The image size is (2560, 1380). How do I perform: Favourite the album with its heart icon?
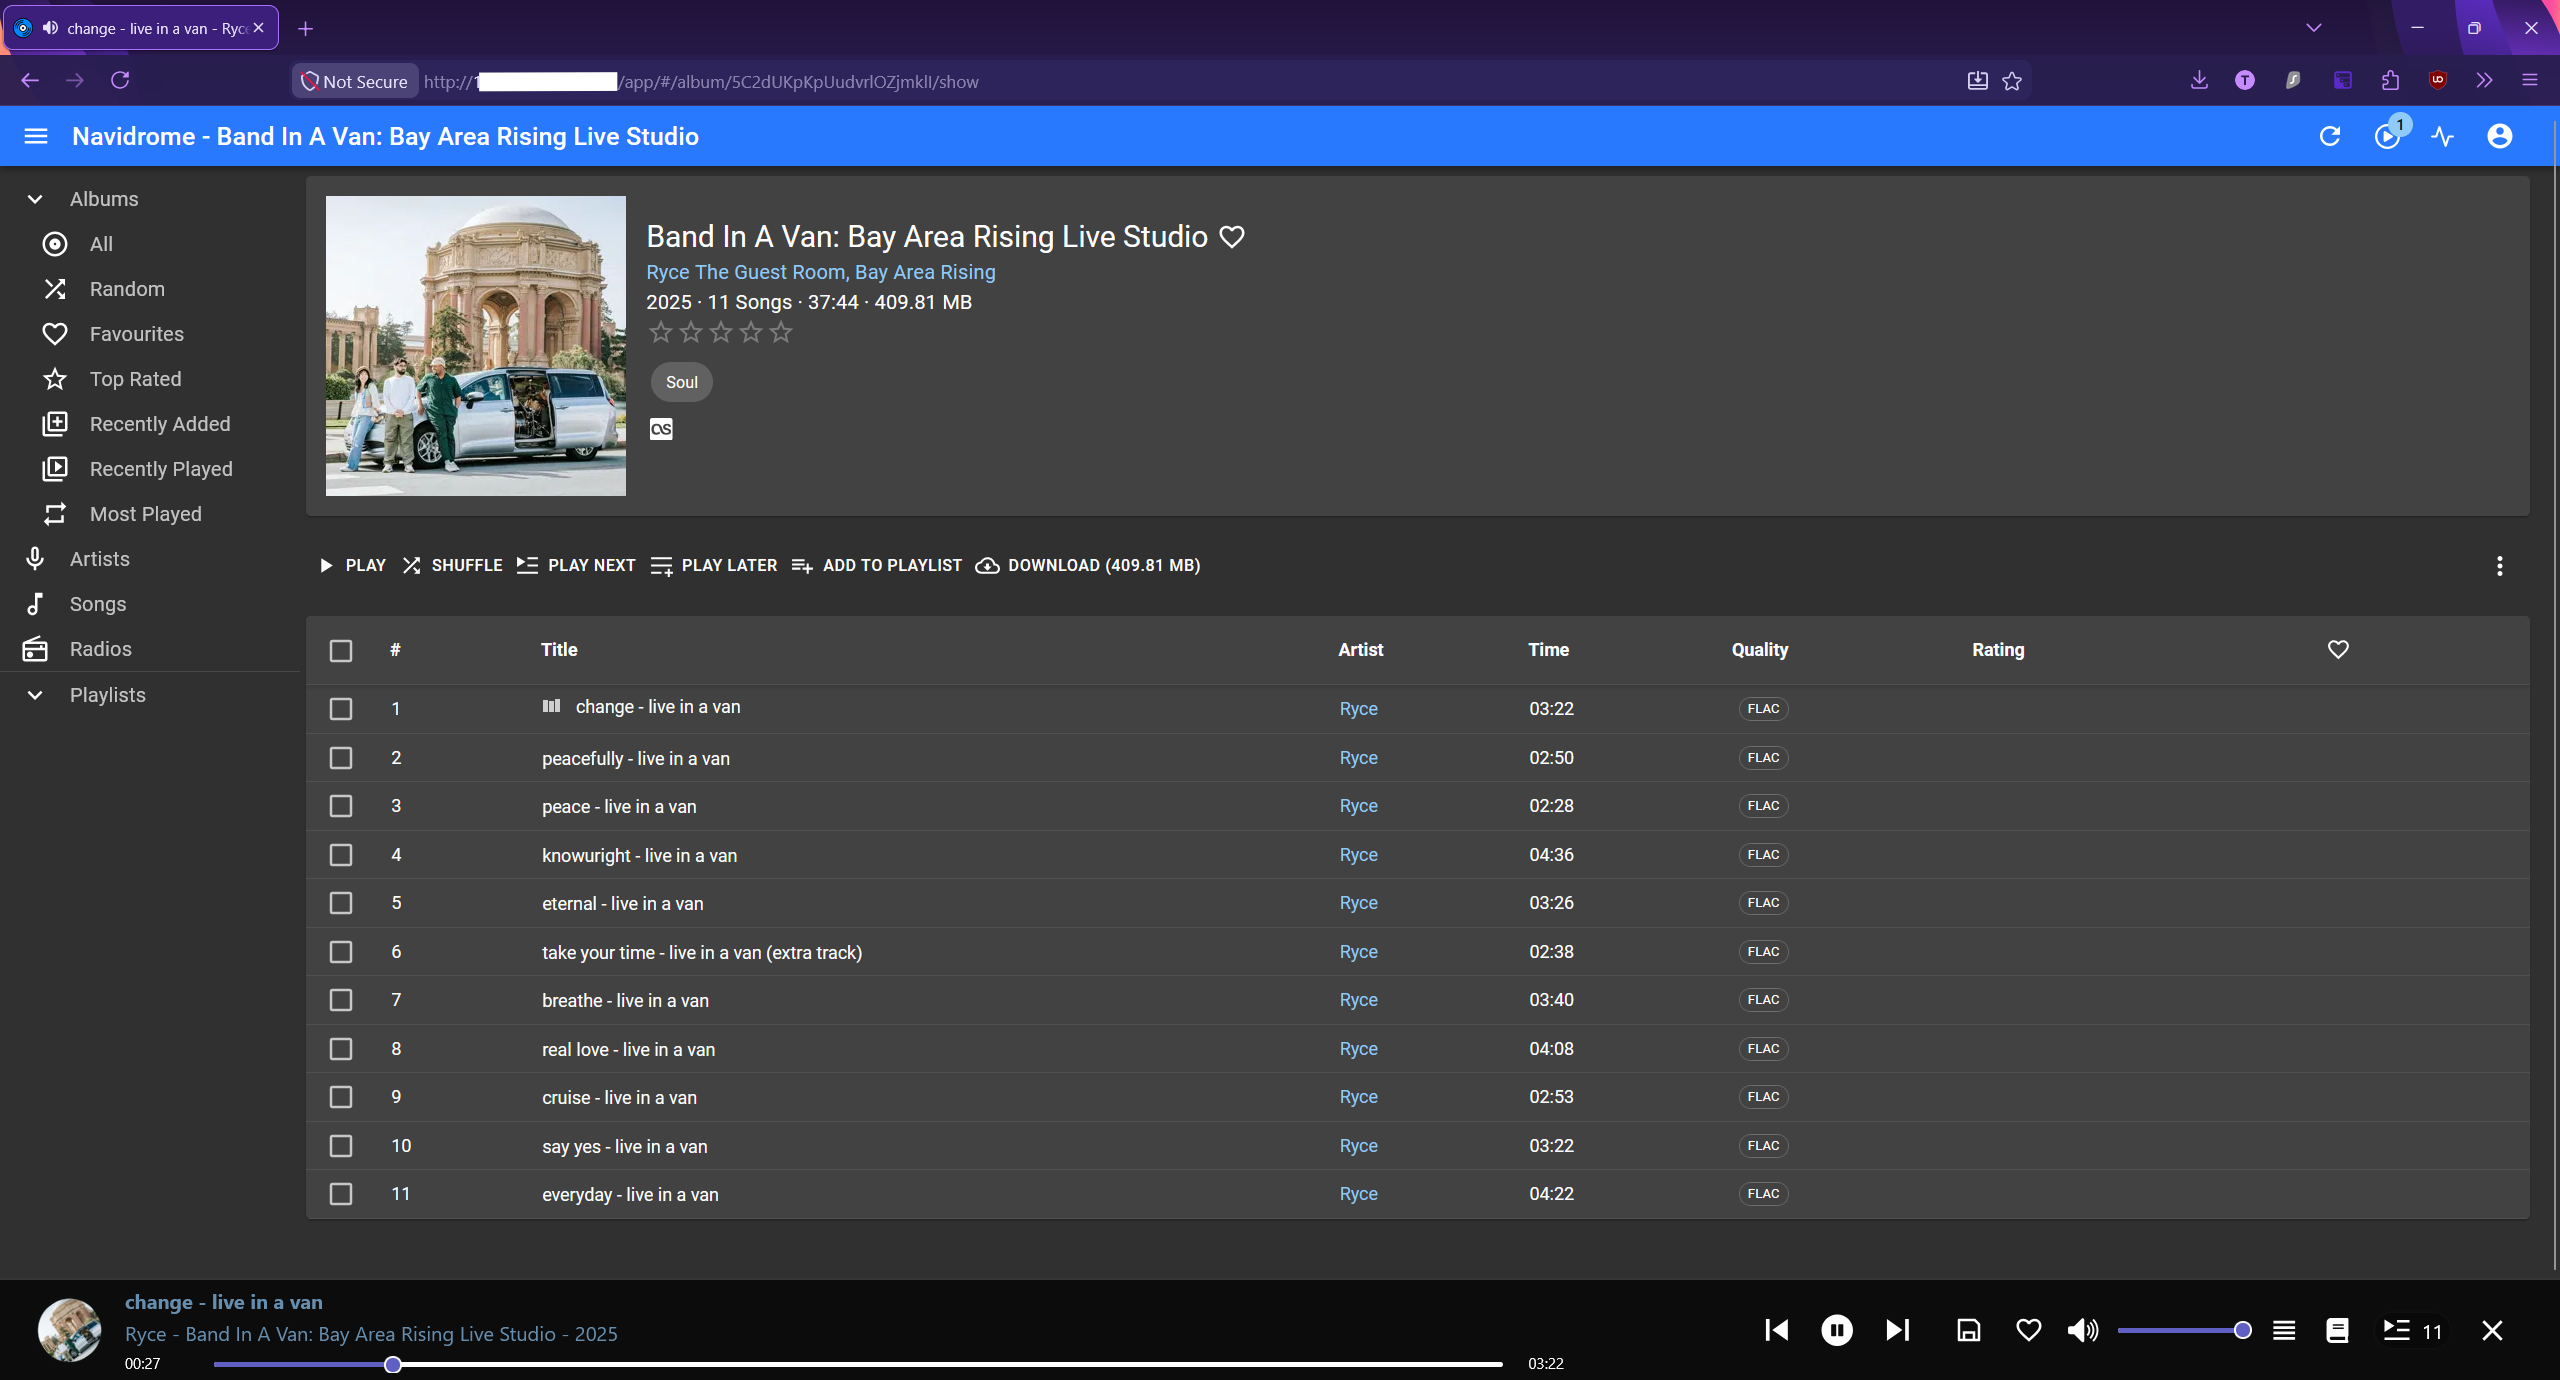pos(1232,237)
